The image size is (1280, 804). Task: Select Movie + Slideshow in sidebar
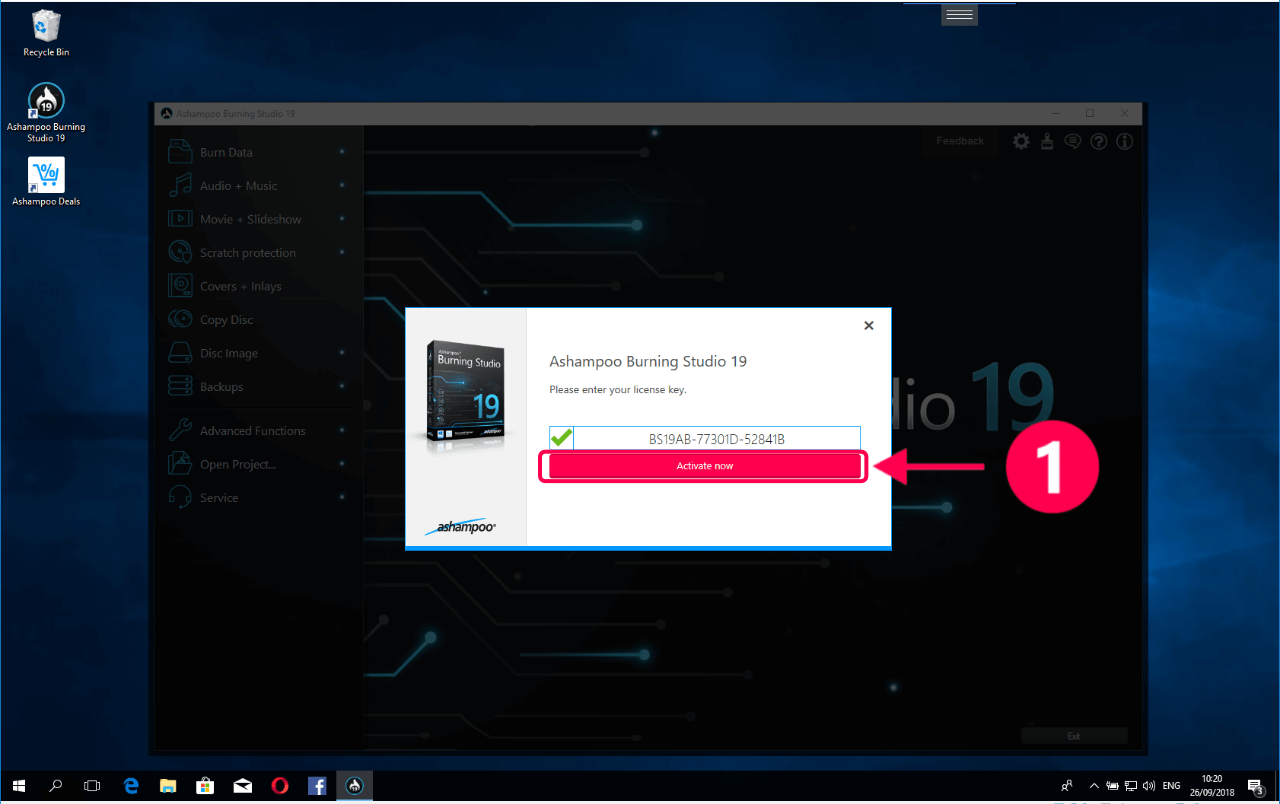[250, 219]
